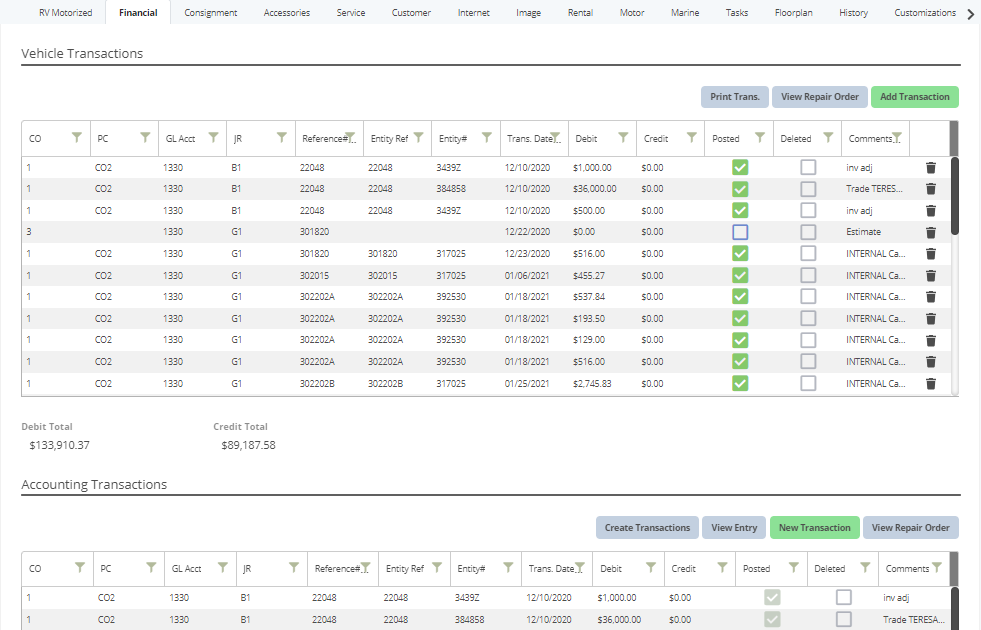Filter Accounting Transactions by Posted column

click(x=793, y=567)
